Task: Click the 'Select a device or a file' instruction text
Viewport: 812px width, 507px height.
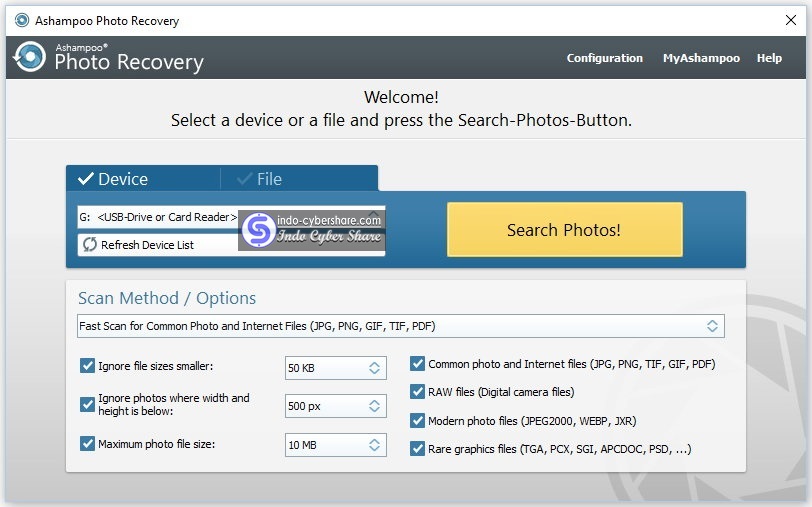Action: point(401,120)
